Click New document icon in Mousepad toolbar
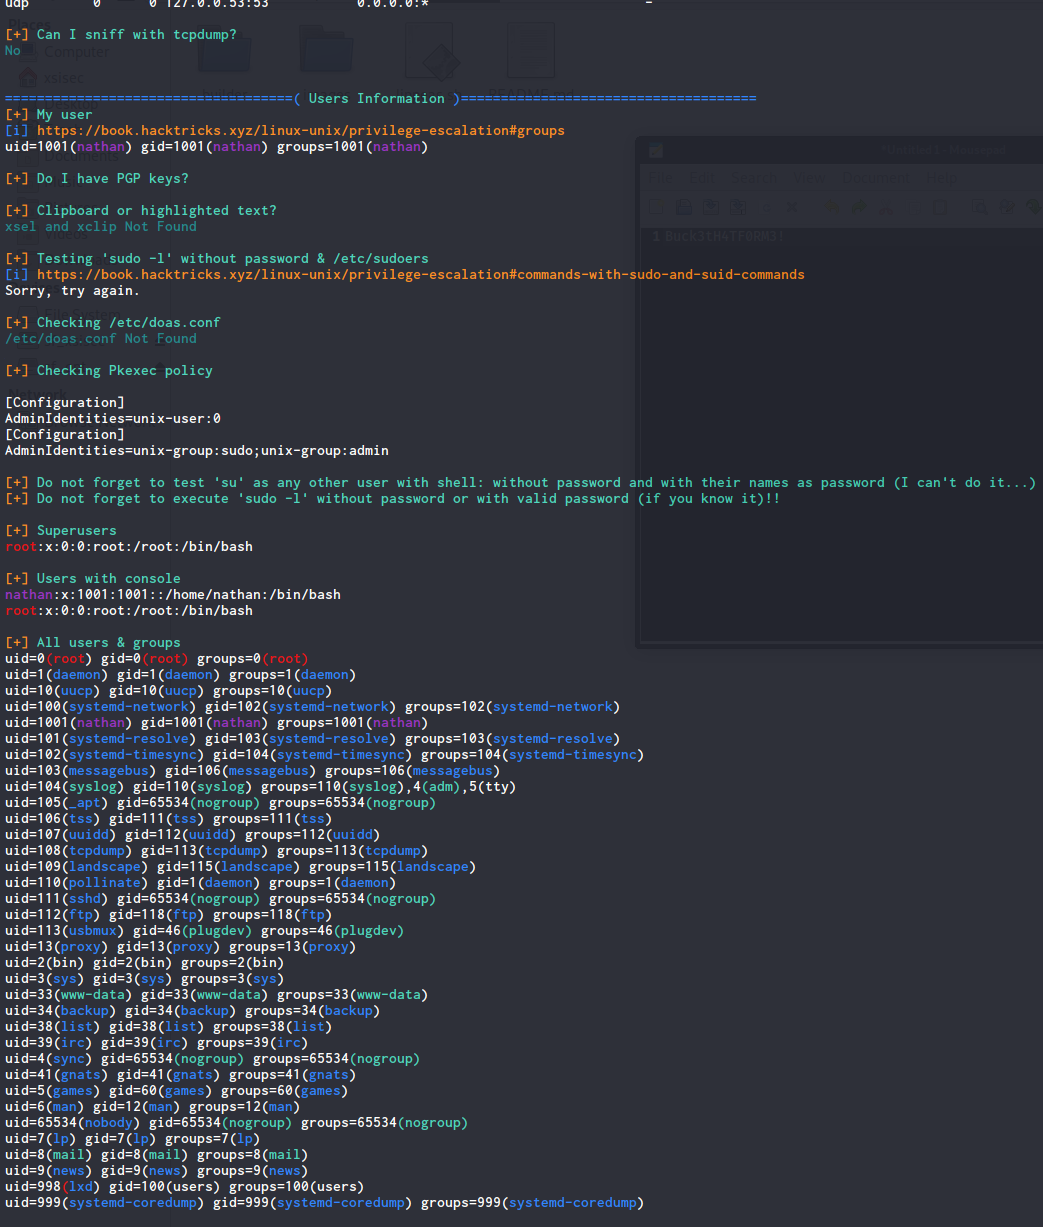1043x1227 pixels. click(x=656, y=207)
